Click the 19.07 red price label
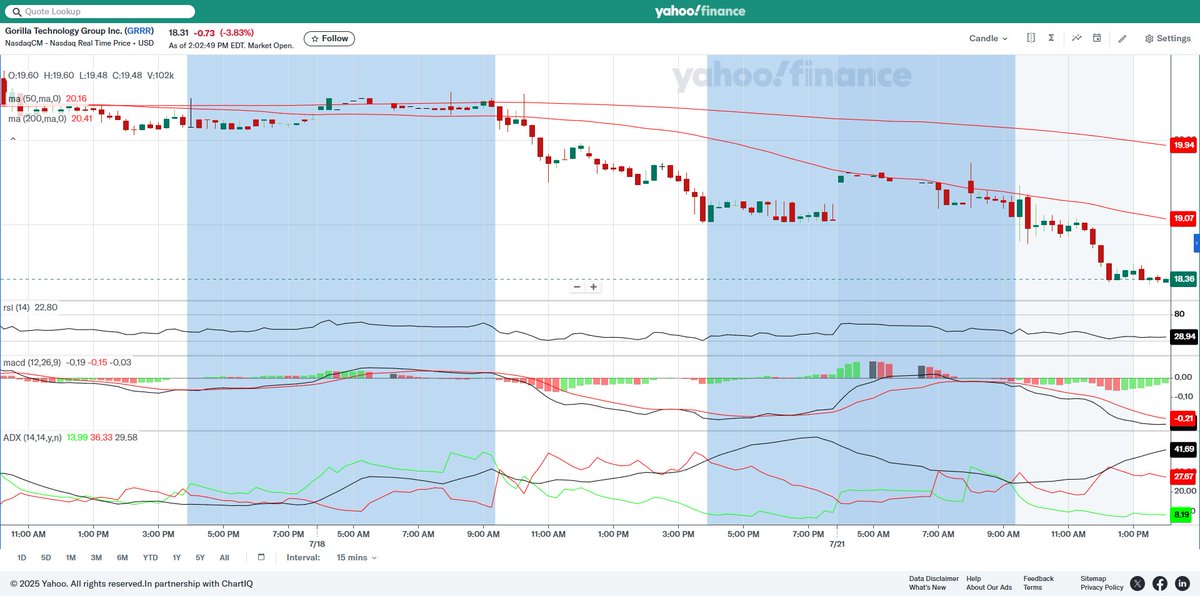Screen dimensions: 1200x596 click(1184, 218)
